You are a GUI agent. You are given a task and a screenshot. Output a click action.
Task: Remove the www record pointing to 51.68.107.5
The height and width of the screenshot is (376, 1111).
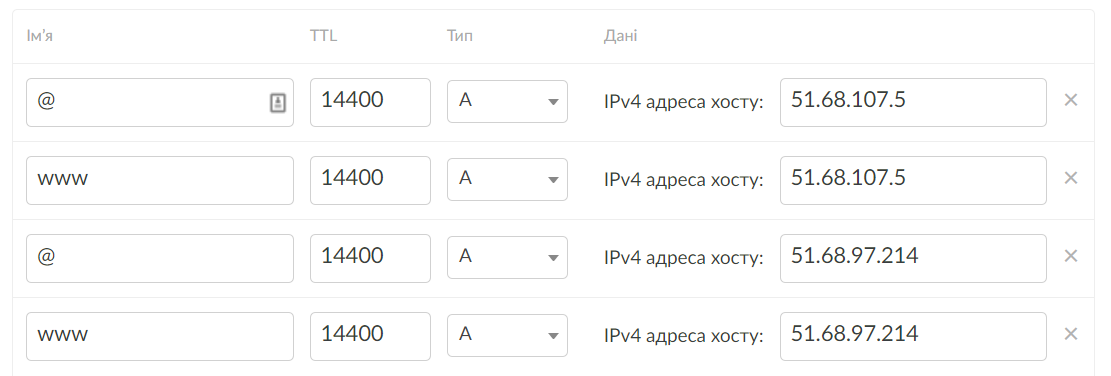click(x=1071, y=178)
